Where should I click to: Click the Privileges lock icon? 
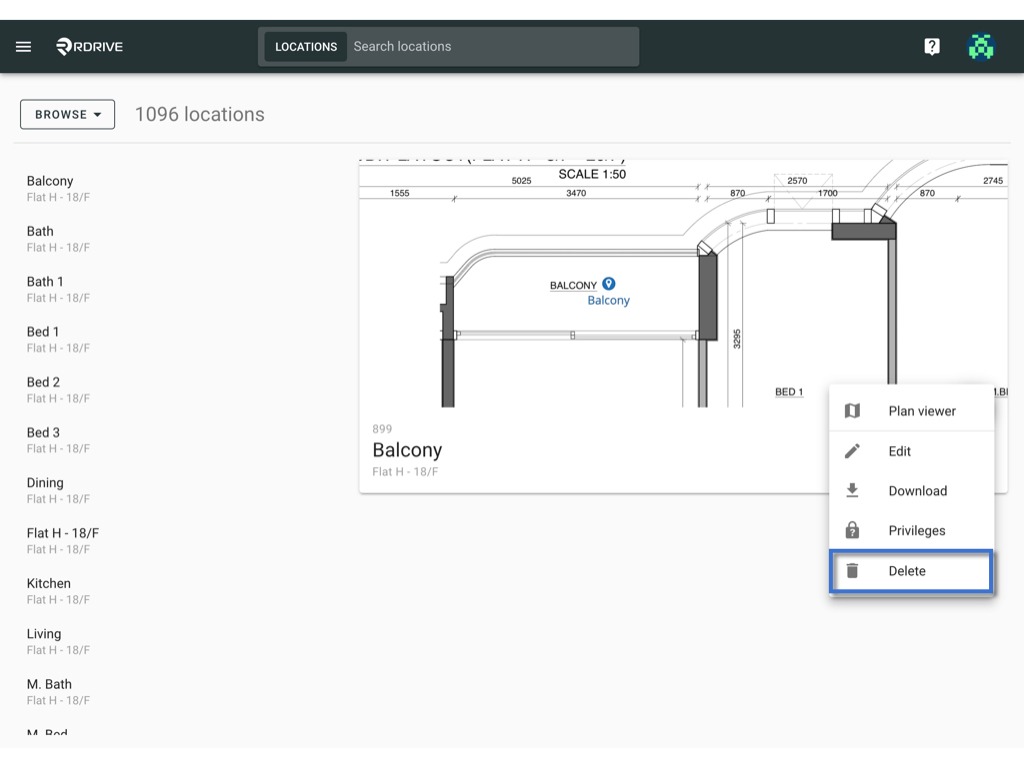tap(852, 530)
